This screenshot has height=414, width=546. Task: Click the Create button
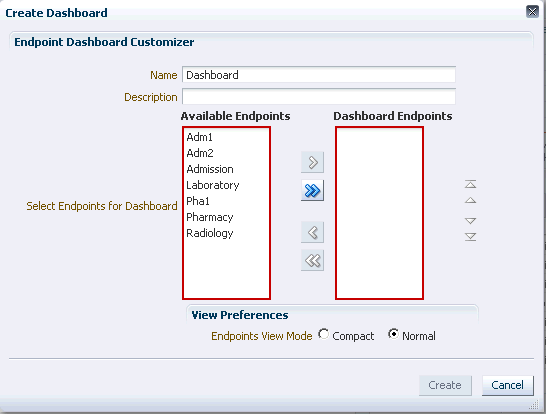(x=445, y=385)
